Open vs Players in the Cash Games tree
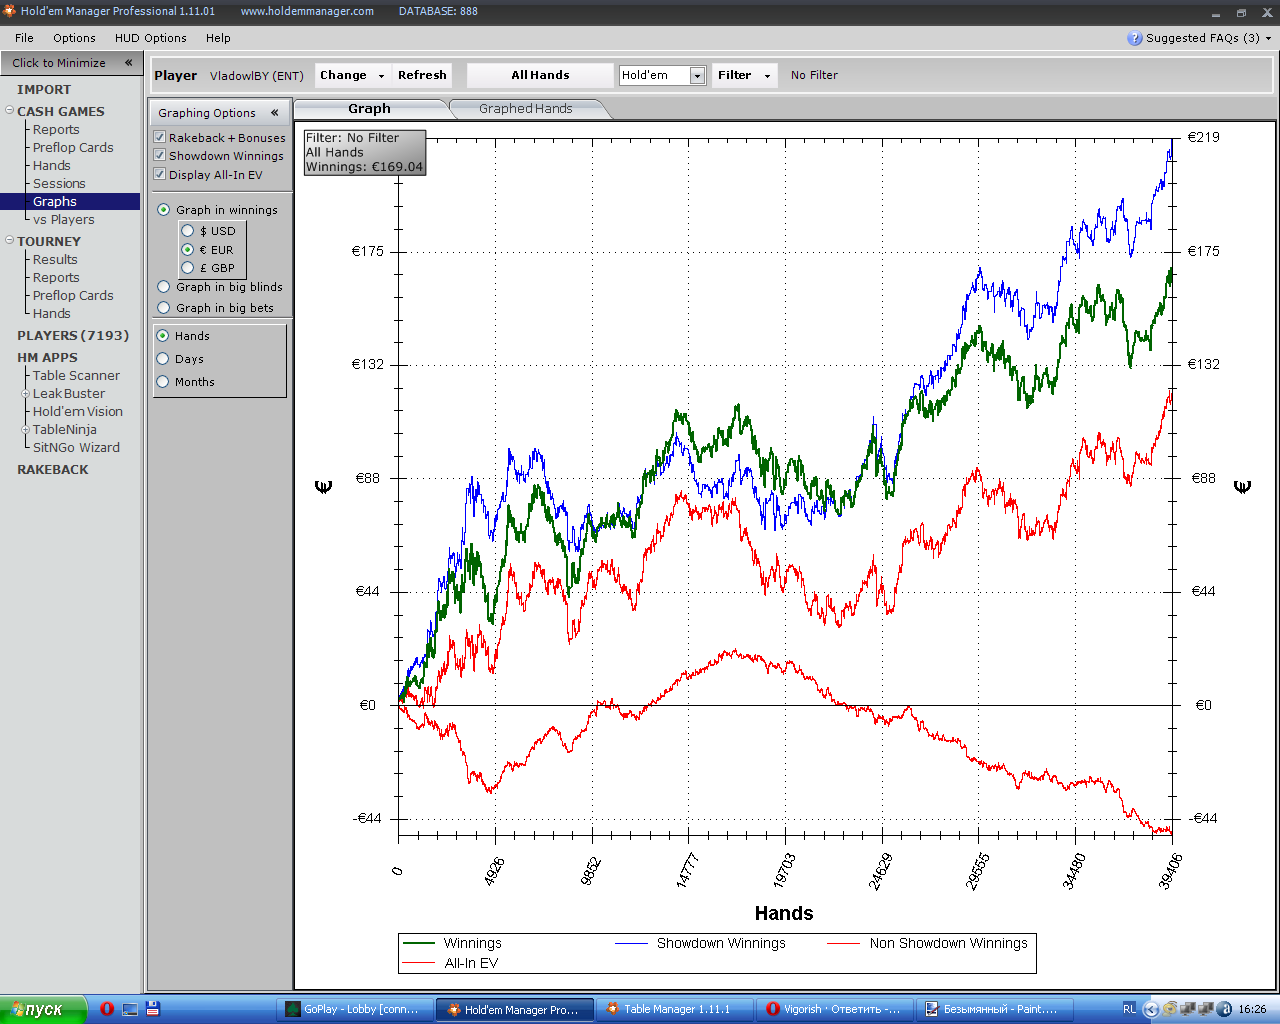 (x=63, y=220)
